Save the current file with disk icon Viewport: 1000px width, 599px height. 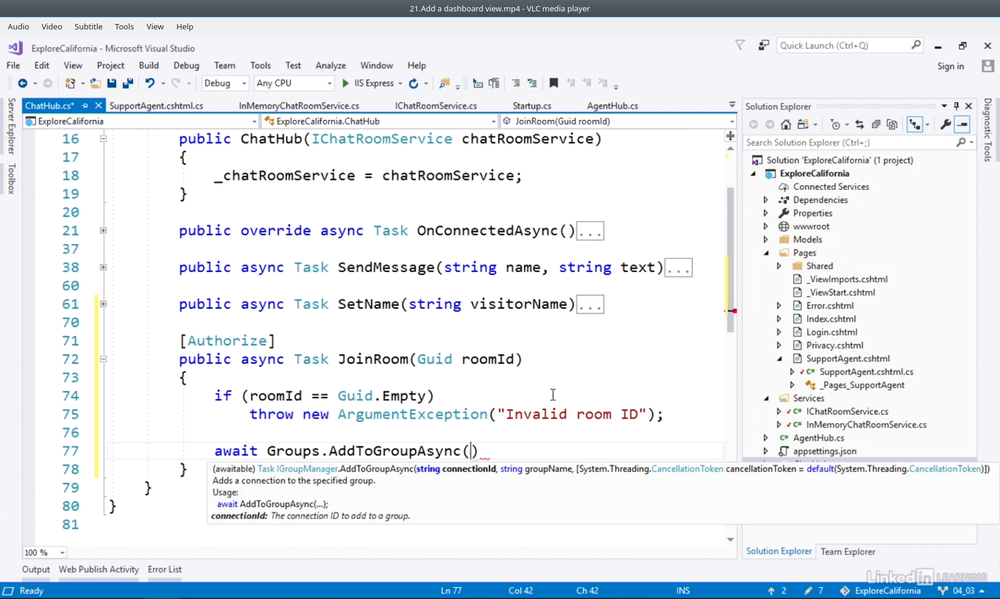click(112, 84)
